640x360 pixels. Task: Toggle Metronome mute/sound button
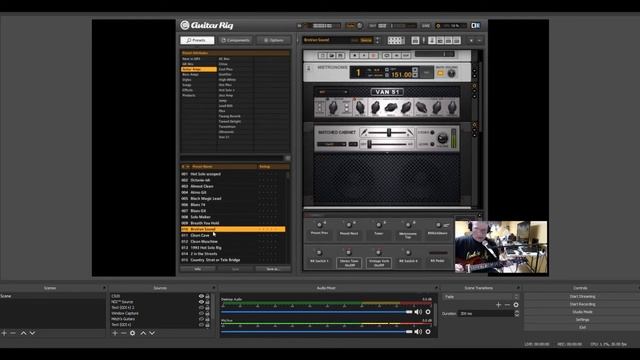(x=440, y=73)
